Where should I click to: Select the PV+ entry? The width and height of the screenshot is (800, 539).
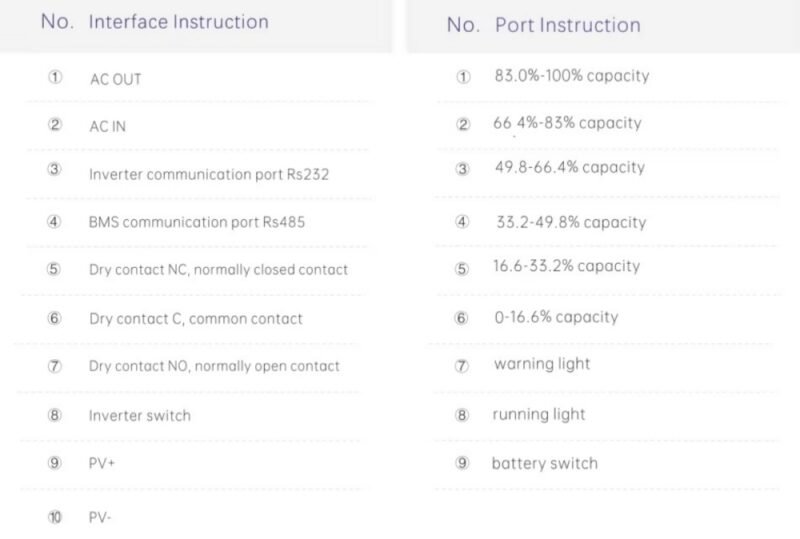click(103, 464)
